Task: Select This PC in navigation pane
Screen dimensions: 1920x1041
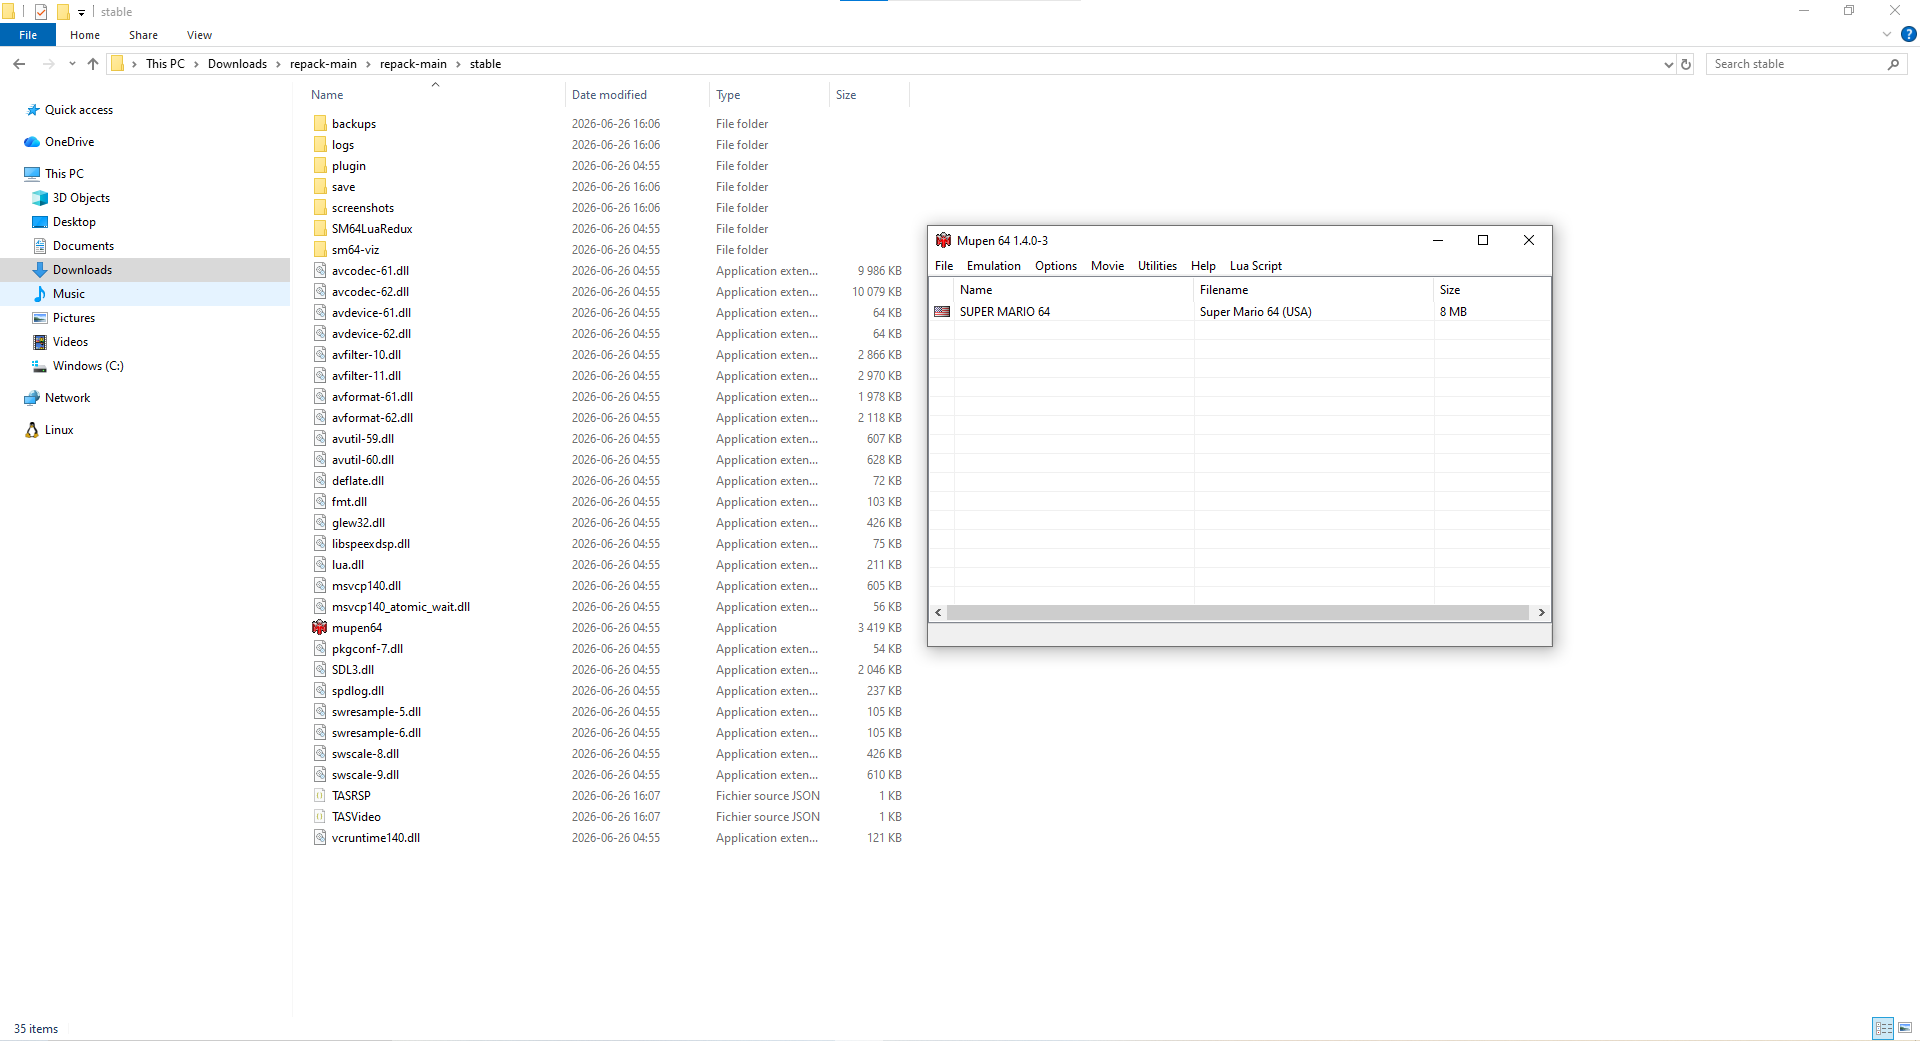Action: pyautogui.click(x=64, y=174)
